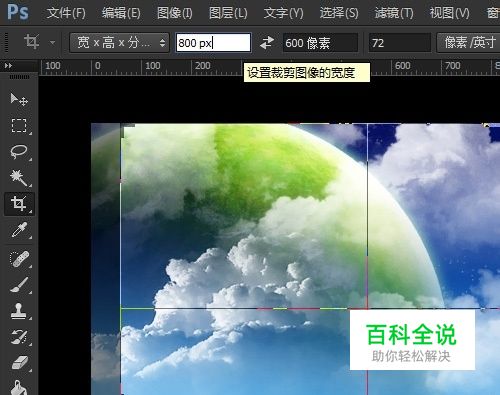Open the 图像(I) menu
Viewport: 500px width, 395px height.
pos(175,13)
